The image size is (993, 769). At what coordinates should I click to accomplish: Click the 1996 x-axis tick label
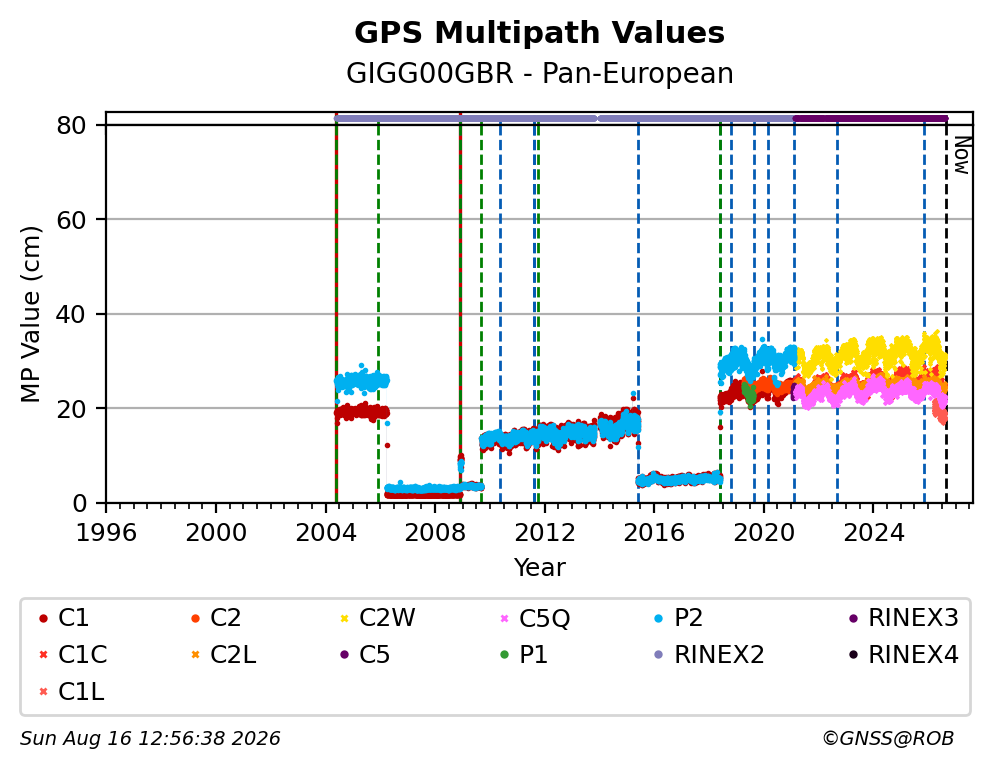[106, 533]
